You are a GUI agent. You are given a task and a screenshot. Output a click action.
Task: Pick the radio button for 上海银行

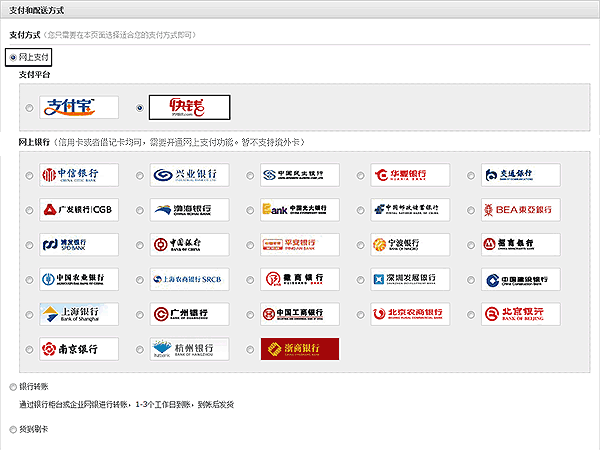(x=29, y=315)
